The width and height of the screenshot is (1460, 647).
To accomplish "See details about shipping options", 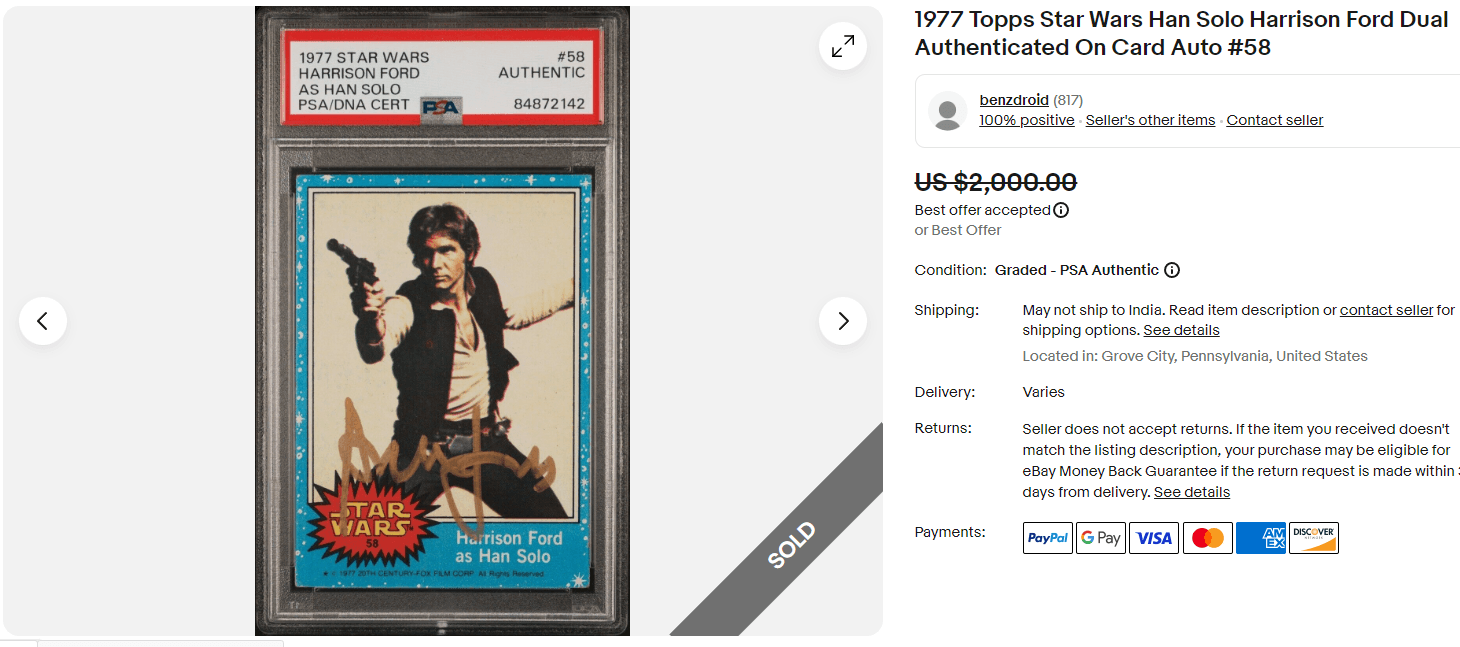I will tap(1181, 329).
